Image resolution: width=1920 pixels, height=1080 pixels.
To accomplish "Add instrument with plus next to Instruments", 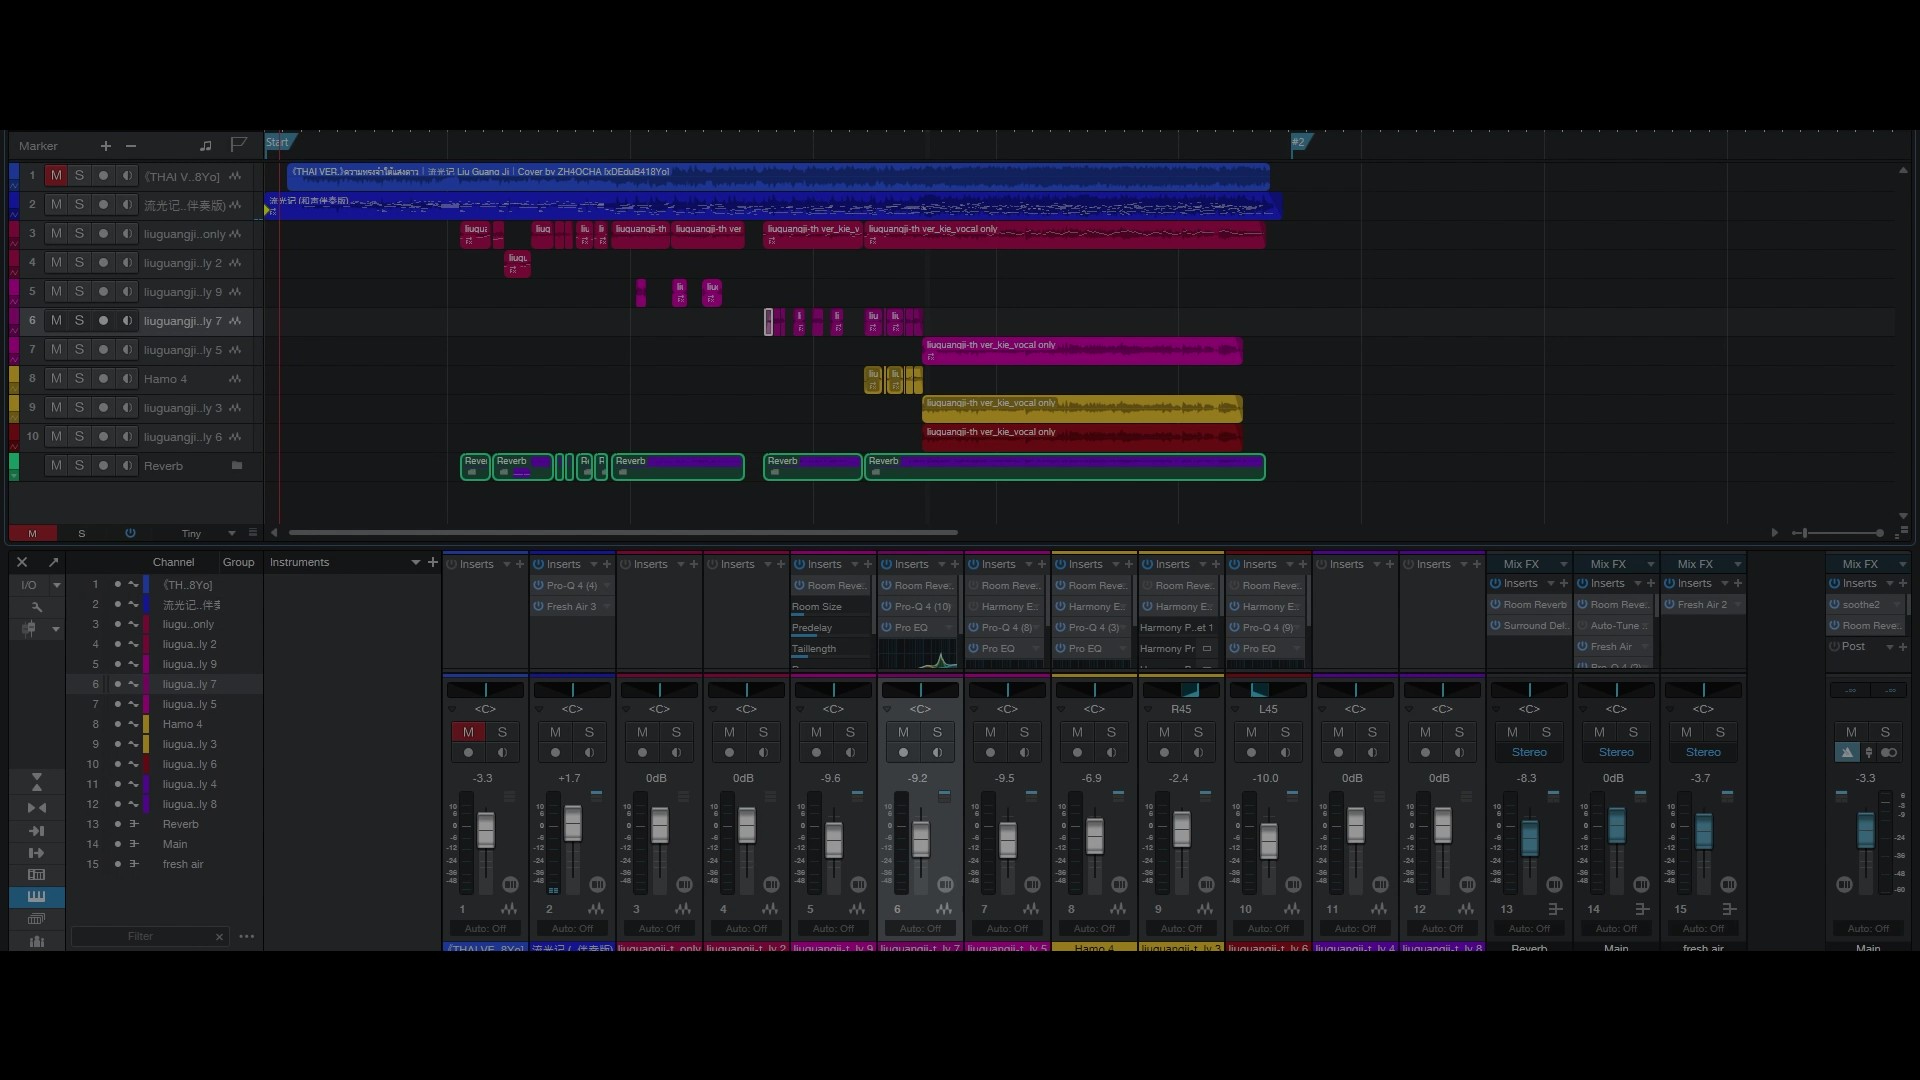I will (x=433, y=562).
